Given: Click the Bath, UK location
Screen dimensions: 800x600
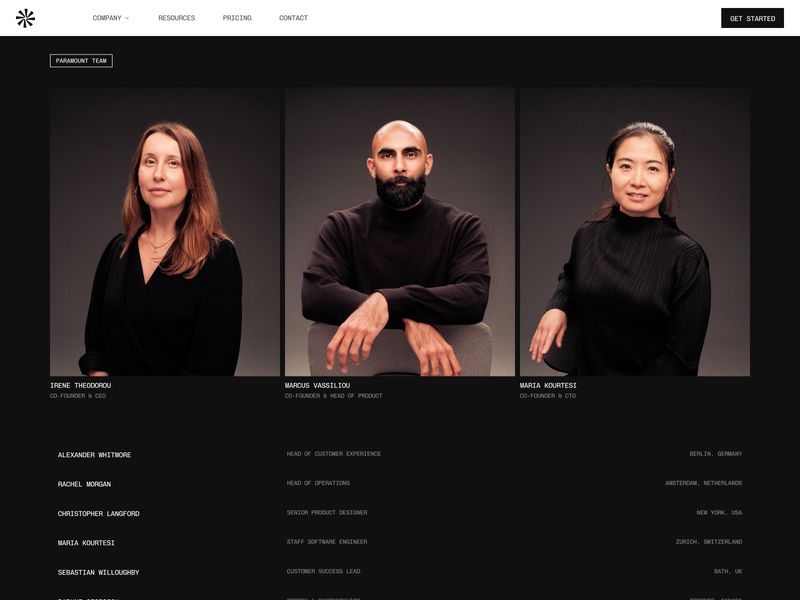Looking at the screenshot, I should pyautogui.click(x=728, y=571).
